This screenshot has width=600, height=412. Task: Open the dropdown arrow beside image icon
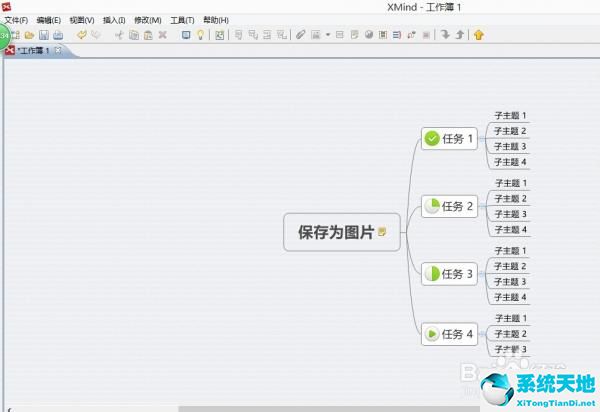328,35
